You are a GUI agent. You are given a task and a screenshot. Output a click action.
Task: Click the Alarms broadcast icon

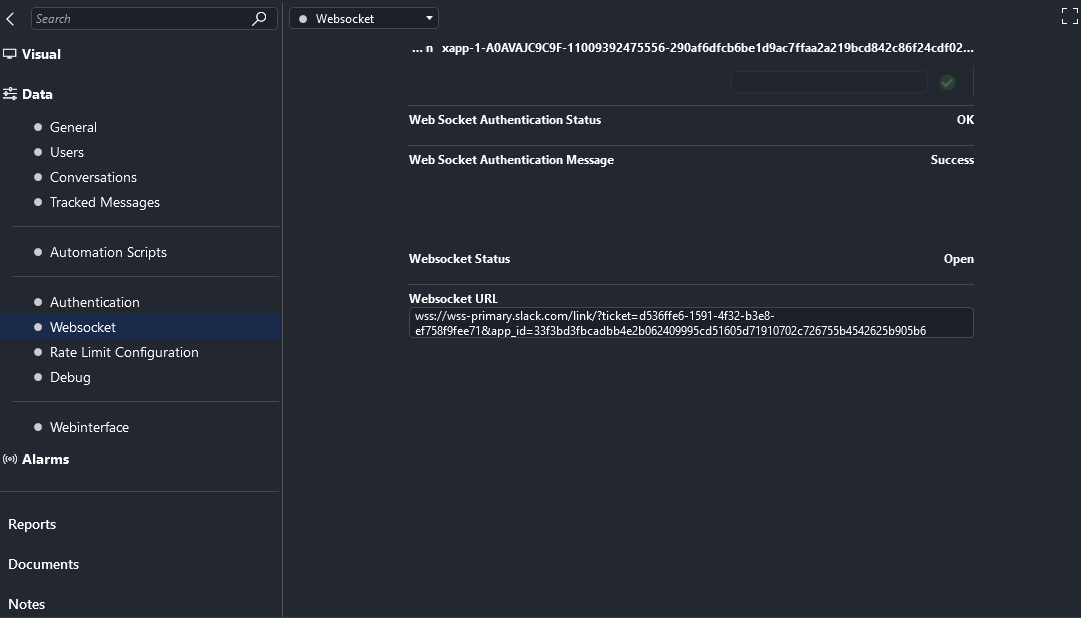pyautogui.click(x=10, y=459)
